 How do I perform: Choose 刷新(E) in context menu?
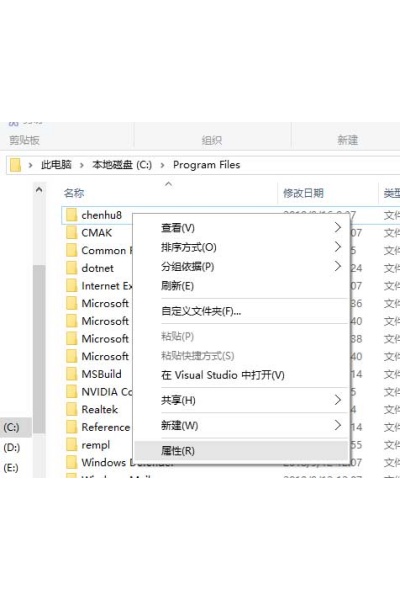[241, 286]
